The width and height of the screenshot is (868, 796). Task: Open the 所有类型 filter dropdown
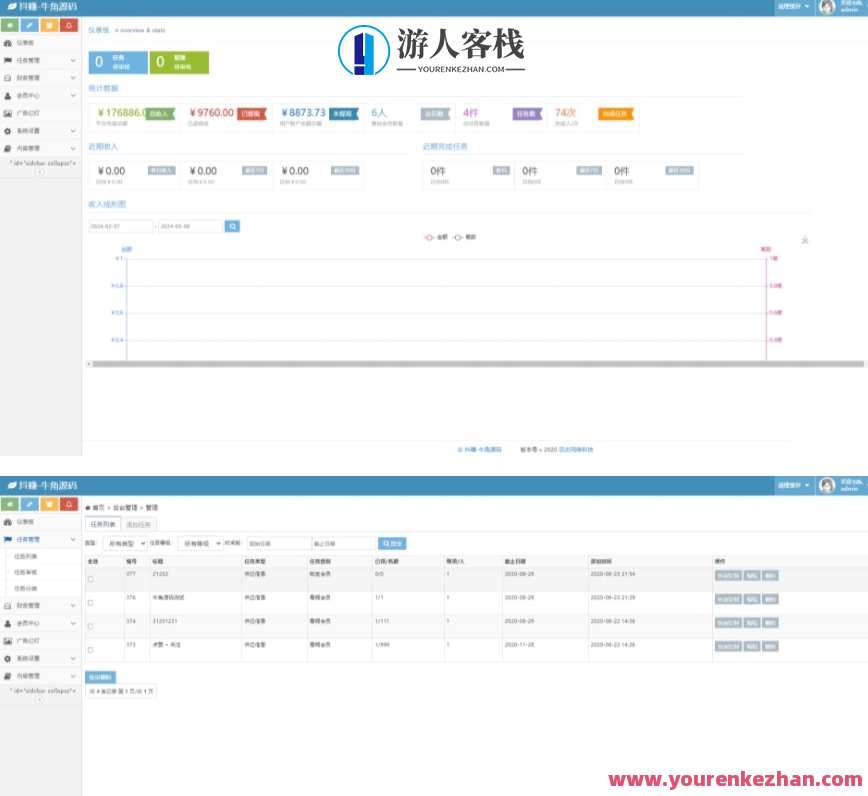(123, 543)
